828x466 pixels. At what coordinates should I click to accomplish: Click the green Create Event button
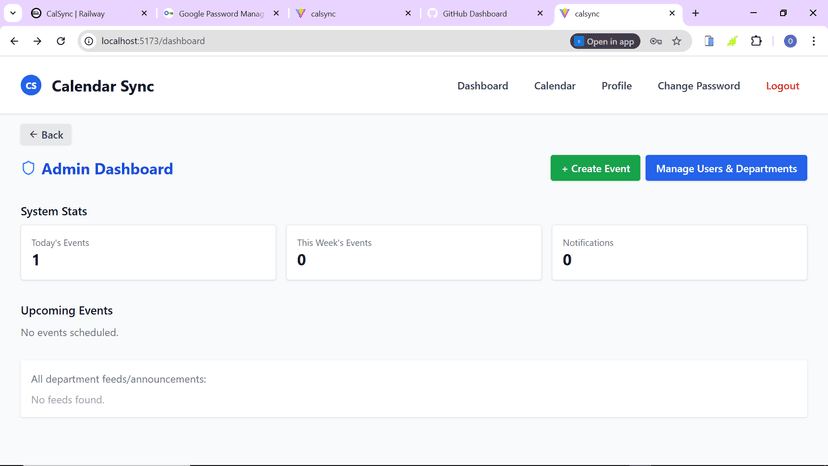[595, 168]
